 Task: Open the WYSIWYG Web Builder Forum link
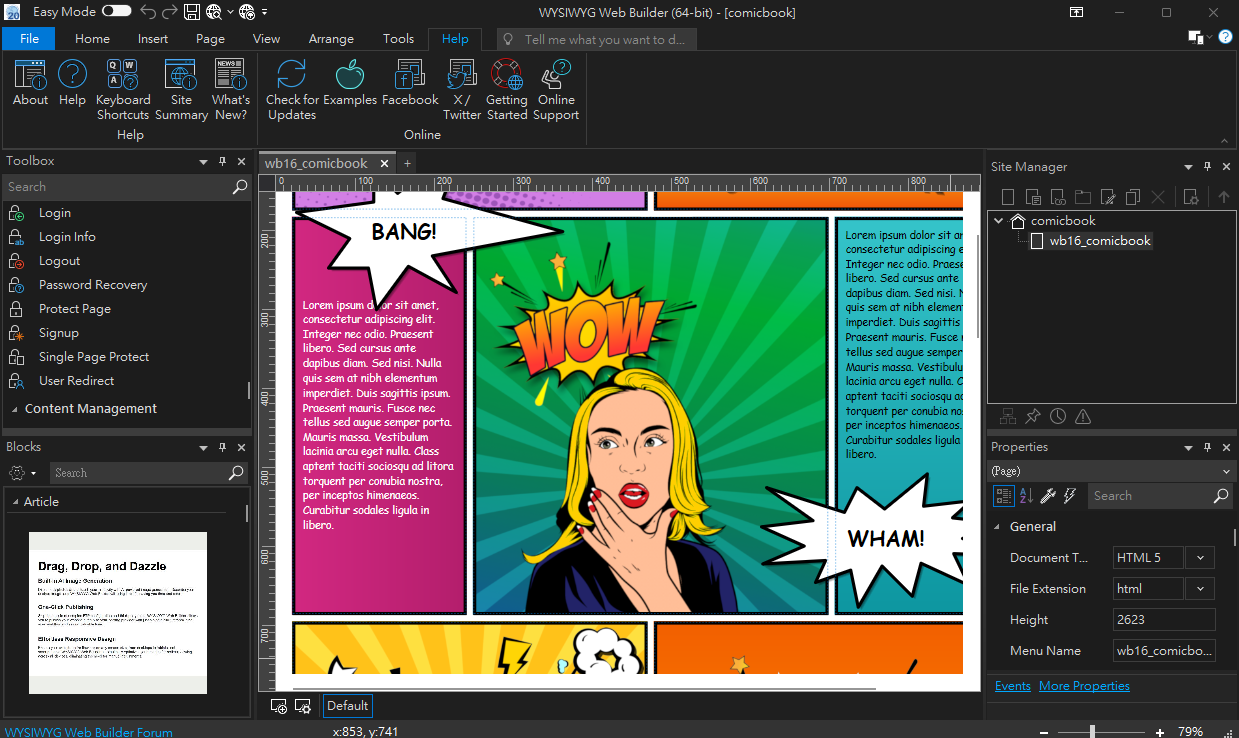coord(88,732)
